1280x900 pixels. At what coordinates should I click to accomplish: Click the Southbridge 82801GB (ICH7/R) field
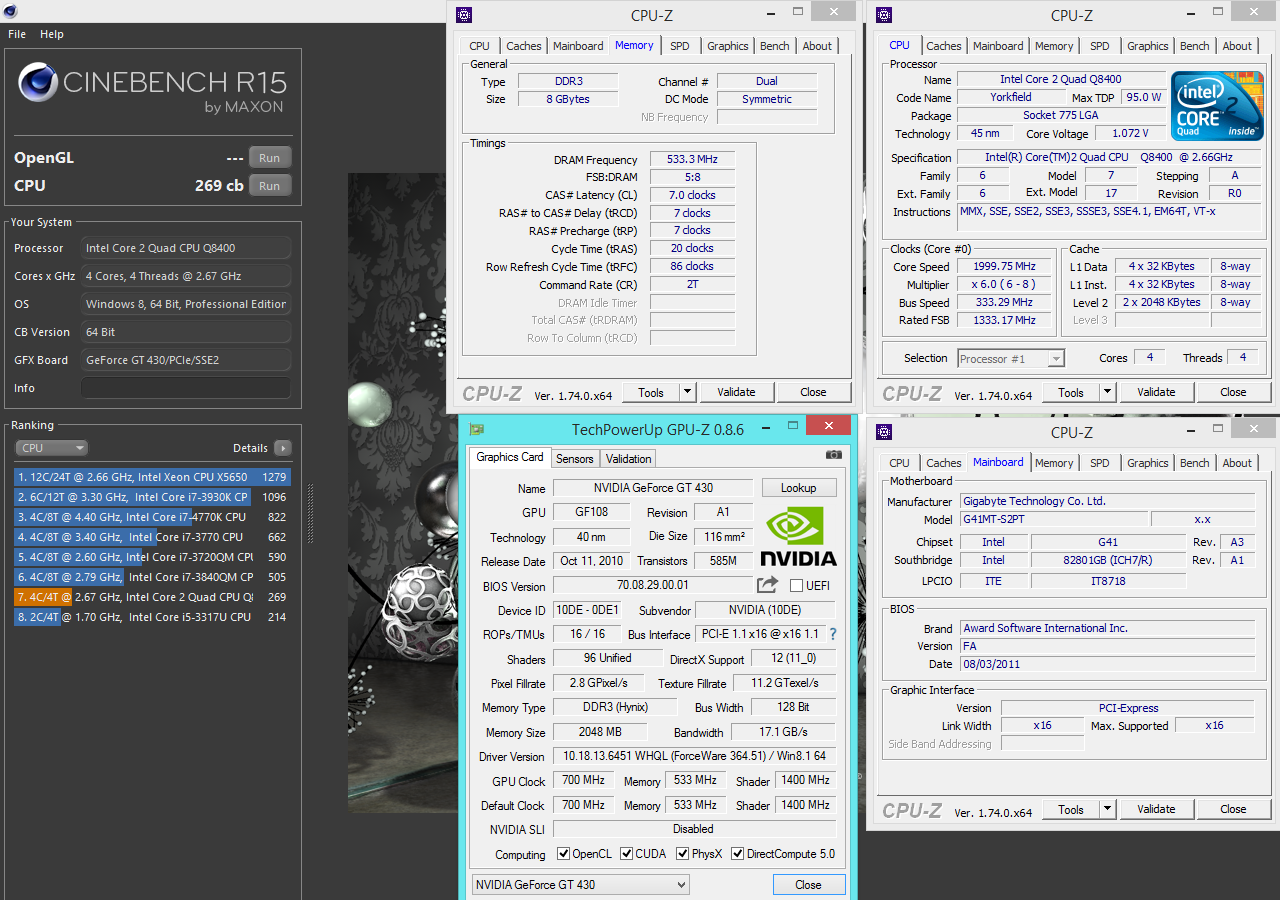(x=1108, y=560)
